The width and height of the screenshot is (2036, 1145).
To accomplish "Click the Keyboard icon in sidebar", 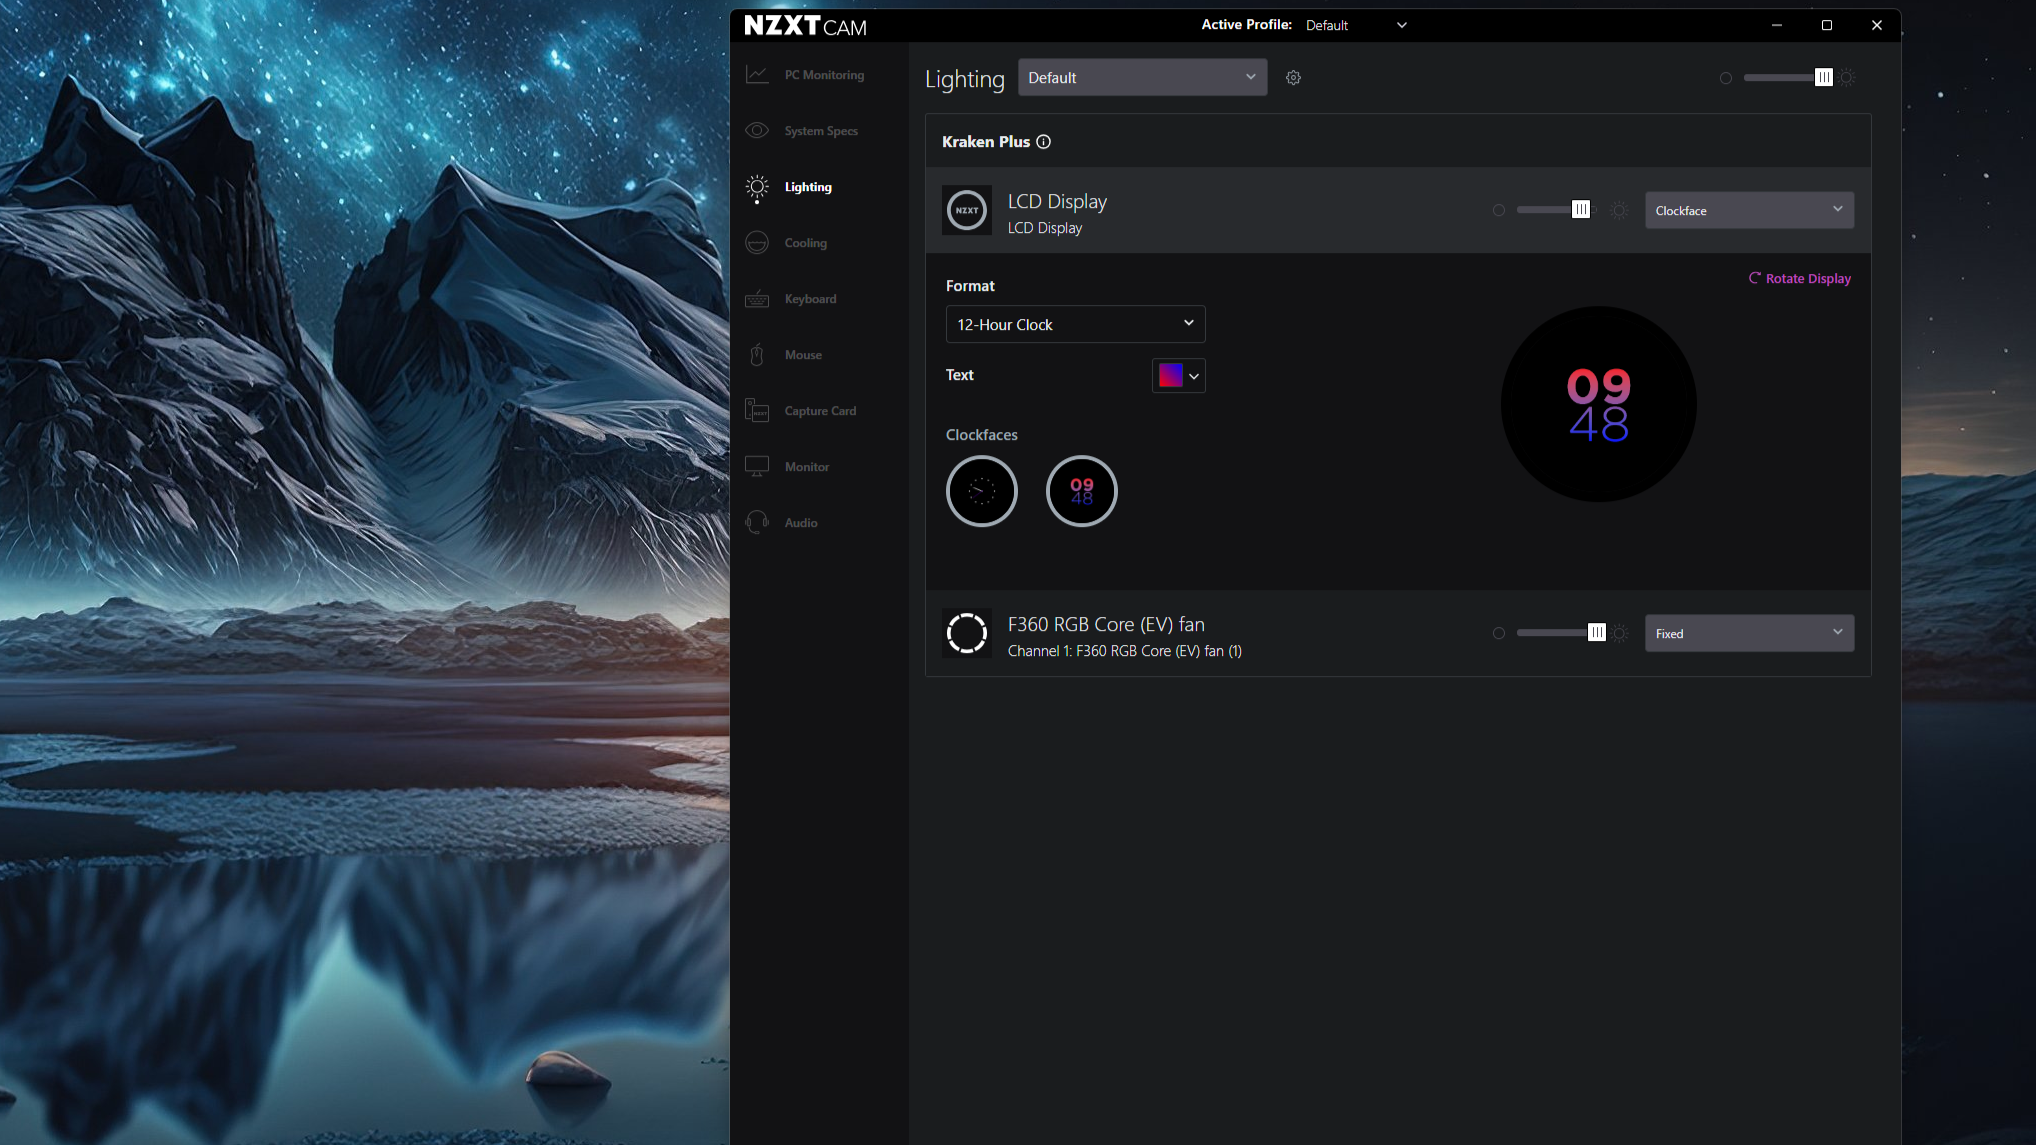I will coord(757,299).
